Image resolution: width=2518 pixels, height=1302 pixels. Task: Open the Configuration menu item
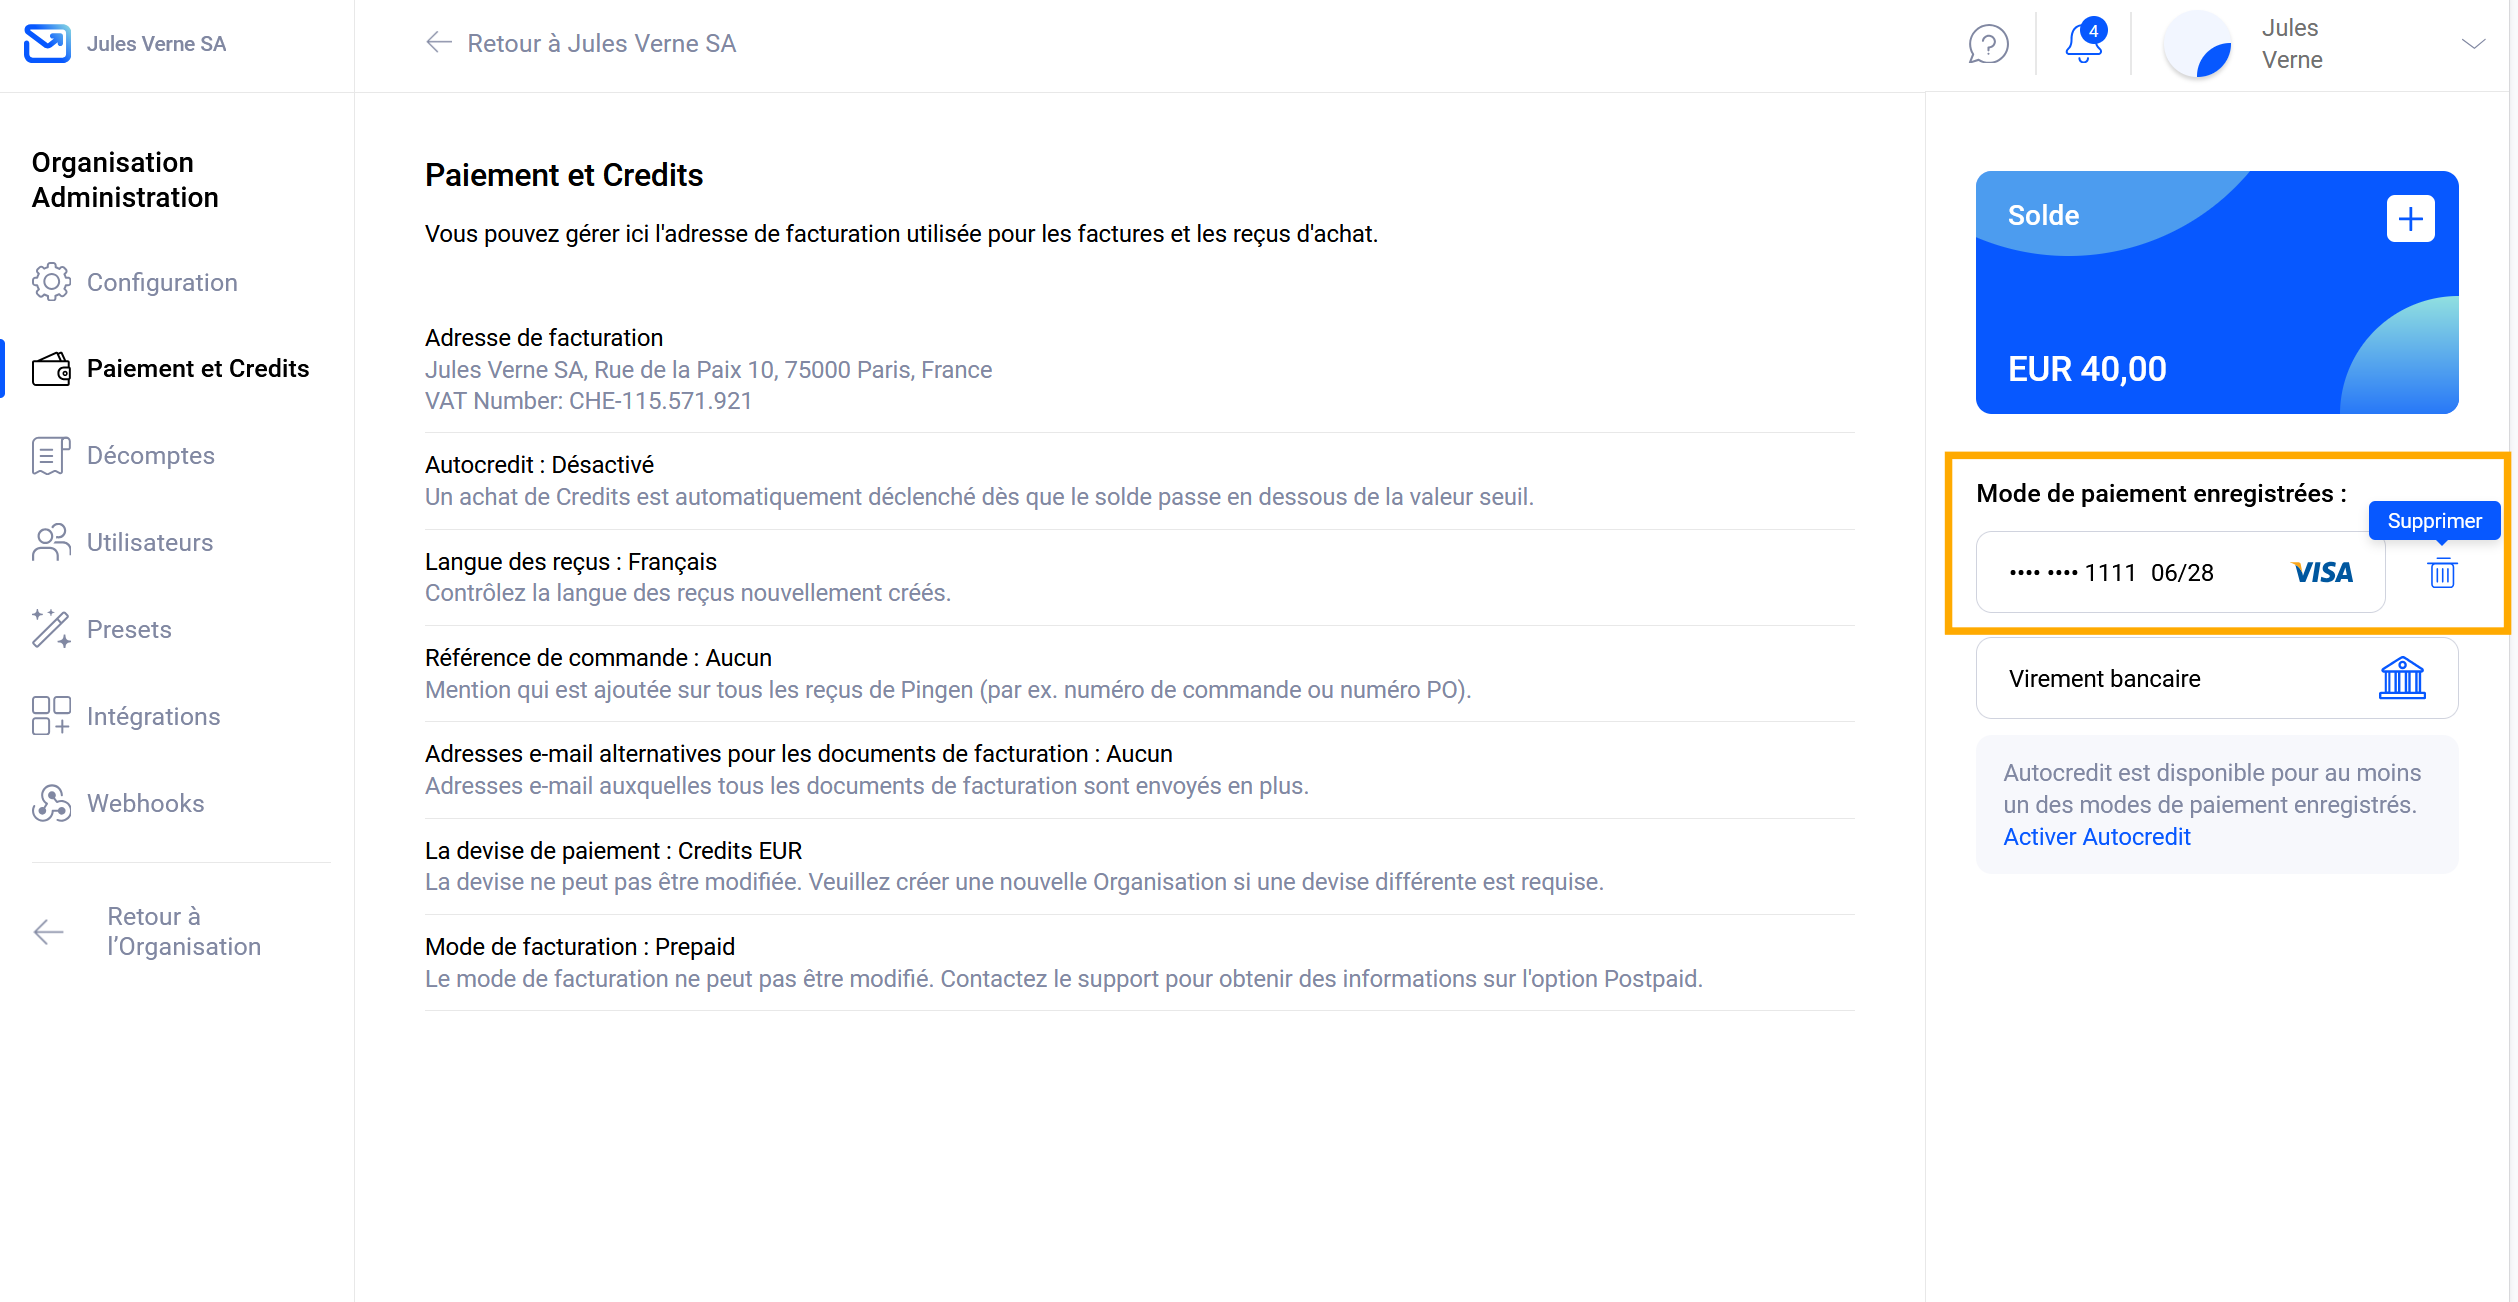point(162,283)
